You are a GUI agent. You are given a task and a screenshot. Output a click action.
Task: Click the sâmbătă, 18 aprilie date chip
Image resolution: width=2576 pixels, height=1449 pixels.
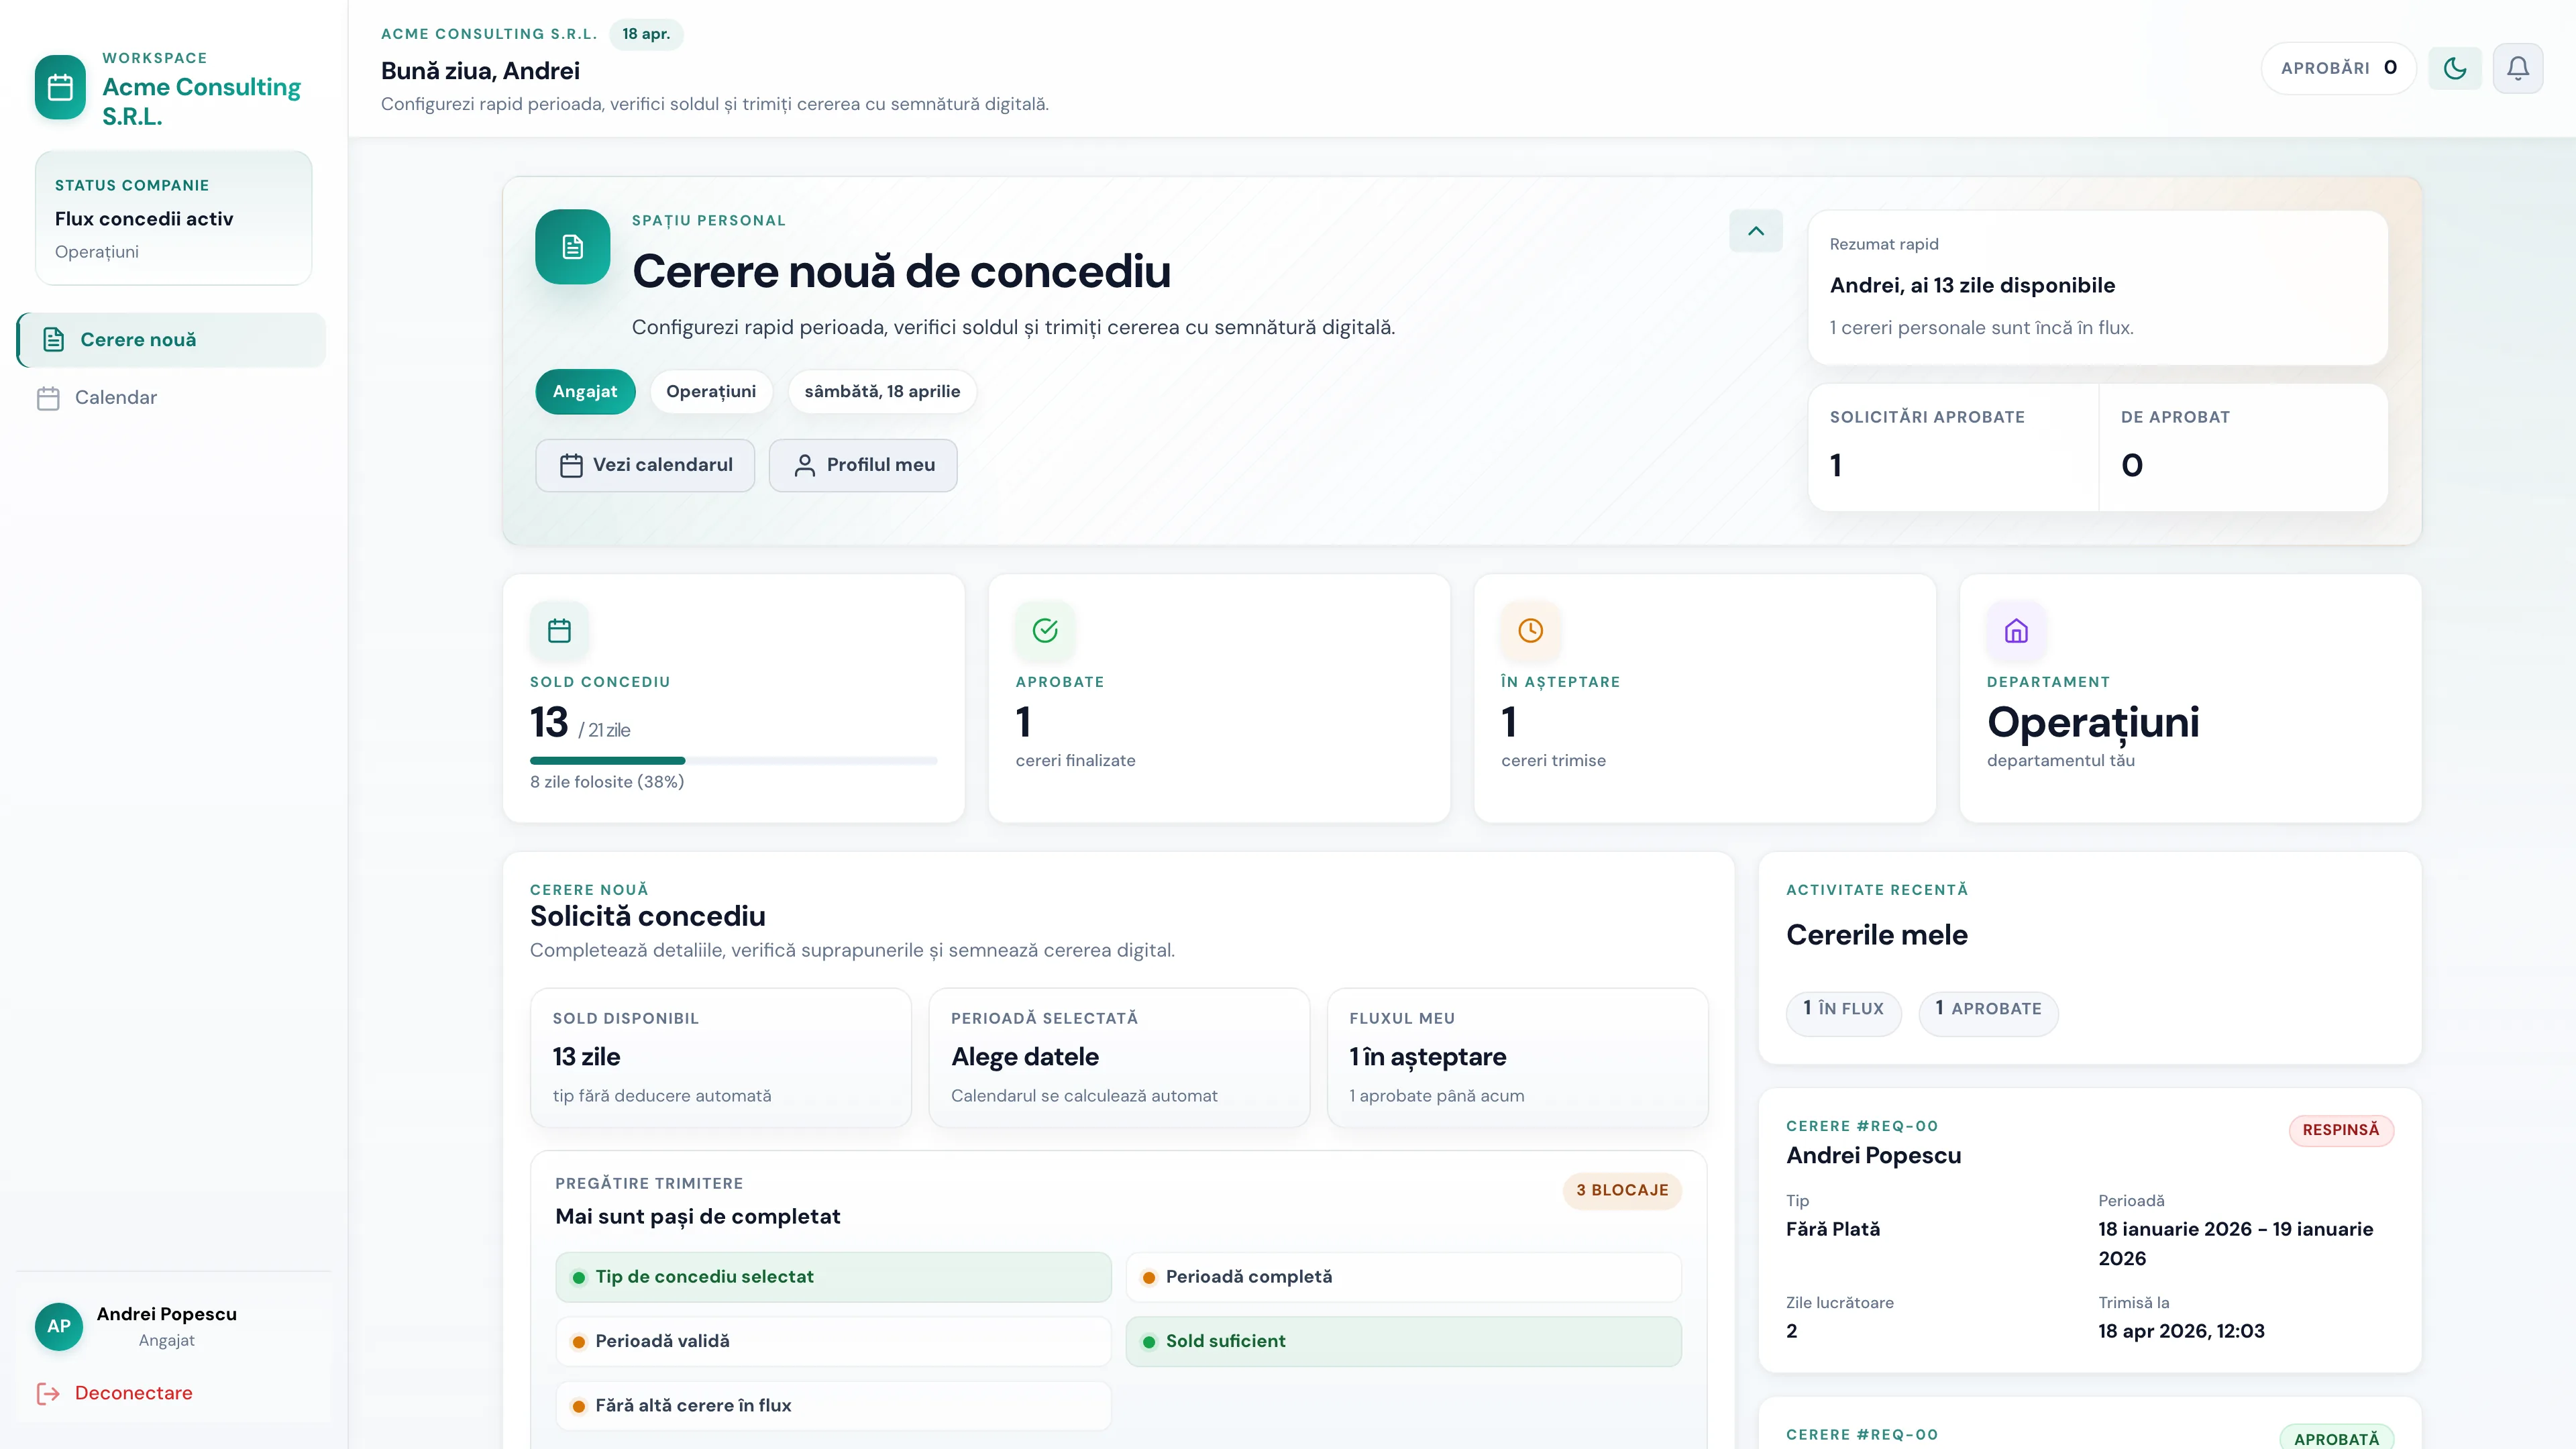(882, 391)
